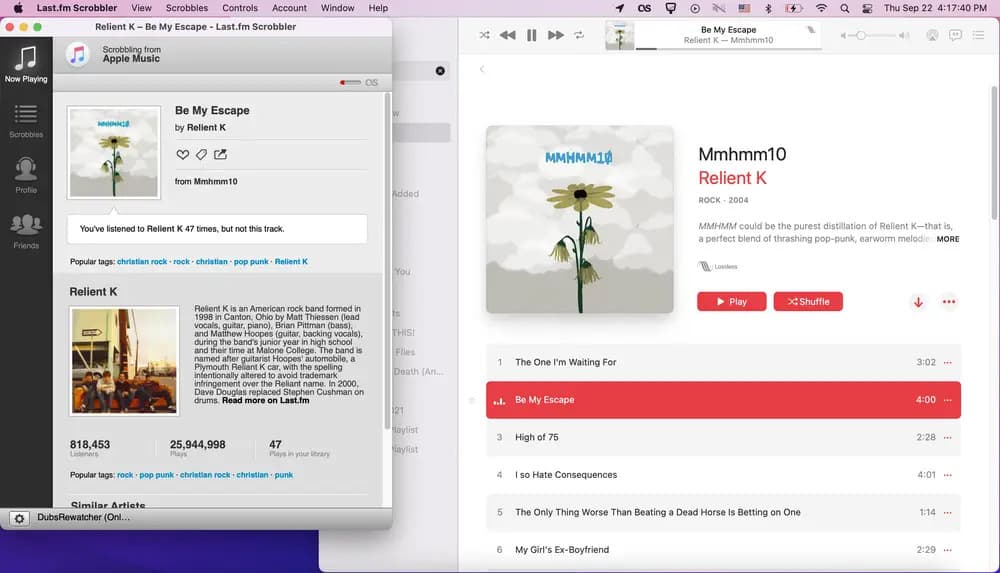1000x573 pixels.
Task: Open the pop punk tag under track info
Action: click(251, 262)
